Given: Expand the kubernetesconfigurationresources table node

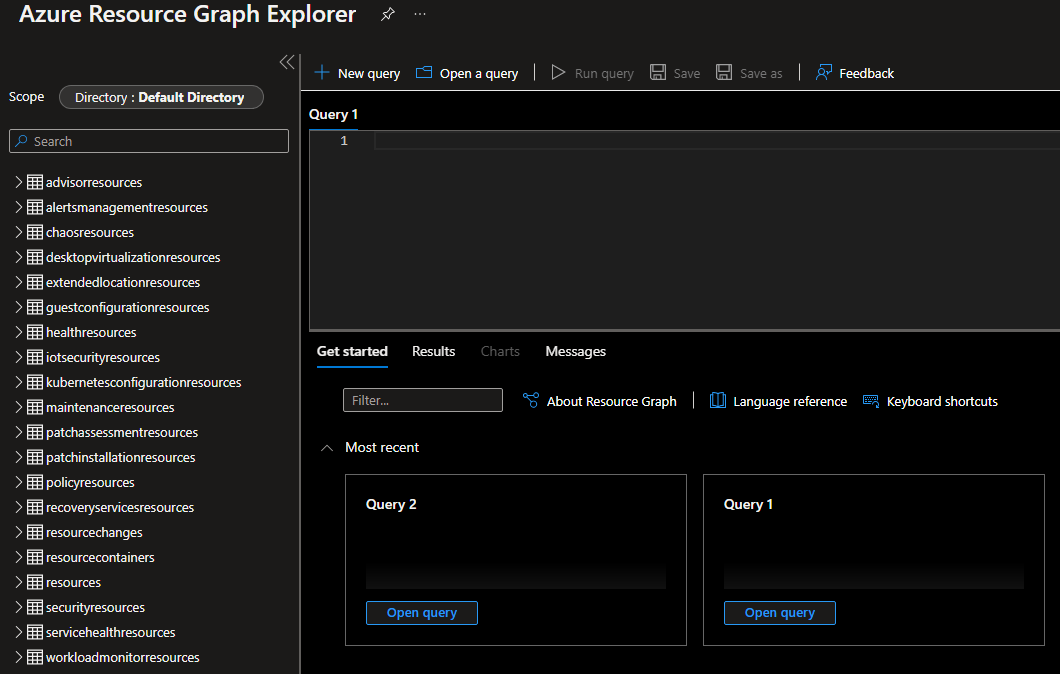Looking at the screenshot, I should [x=19, y=382].
